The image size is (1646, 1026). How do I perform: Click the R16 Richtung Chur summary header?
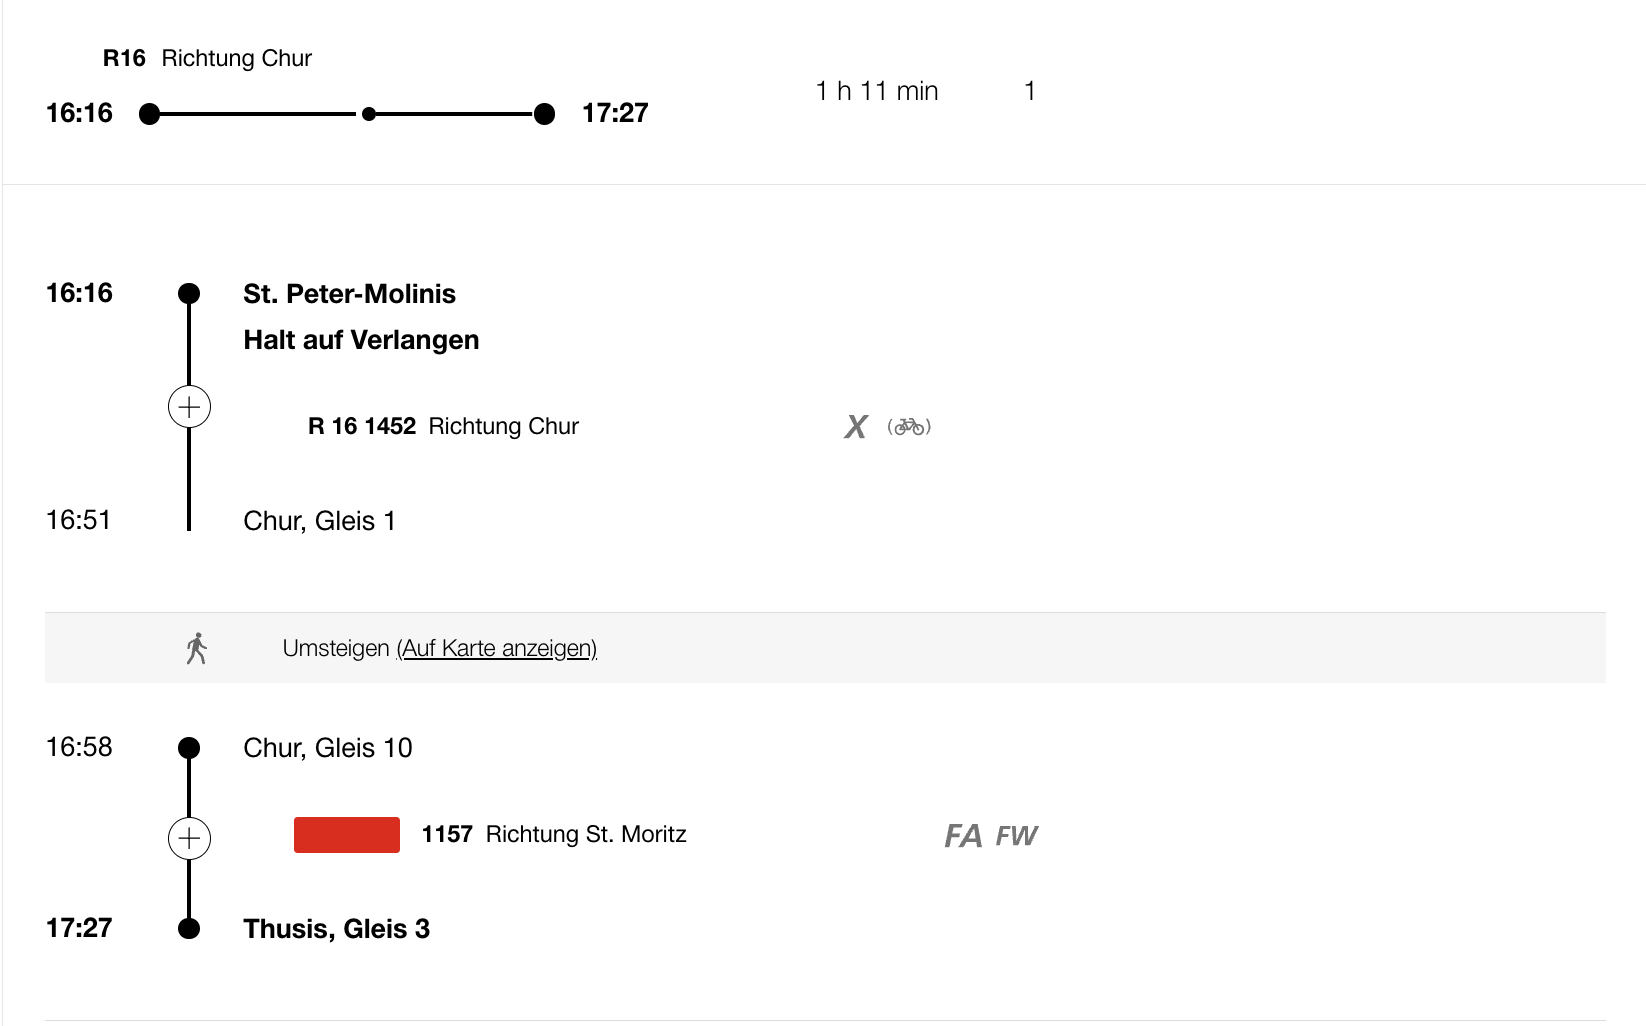207,58
